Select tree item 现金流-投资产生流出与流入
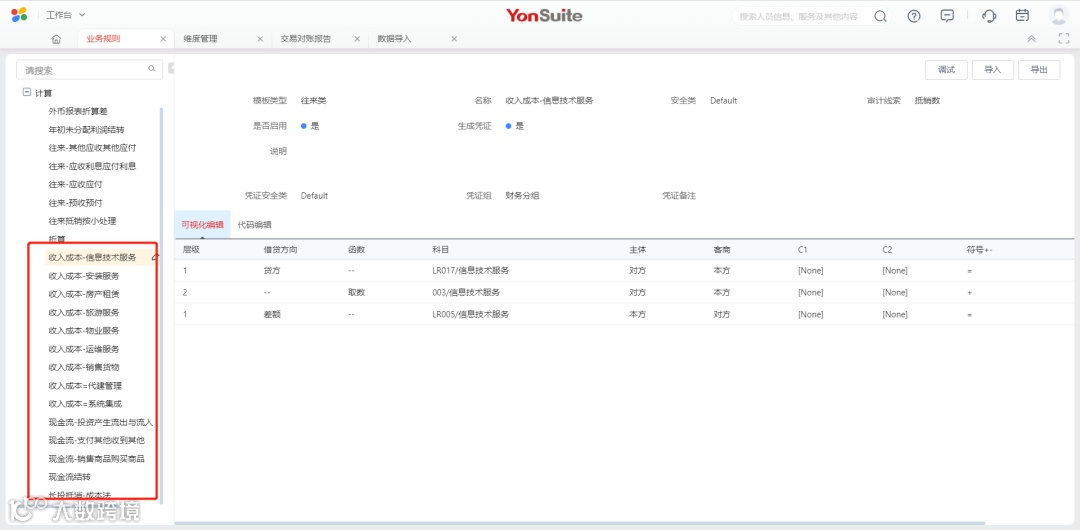This screenshot has width=1080, height=530. point(101,422)
